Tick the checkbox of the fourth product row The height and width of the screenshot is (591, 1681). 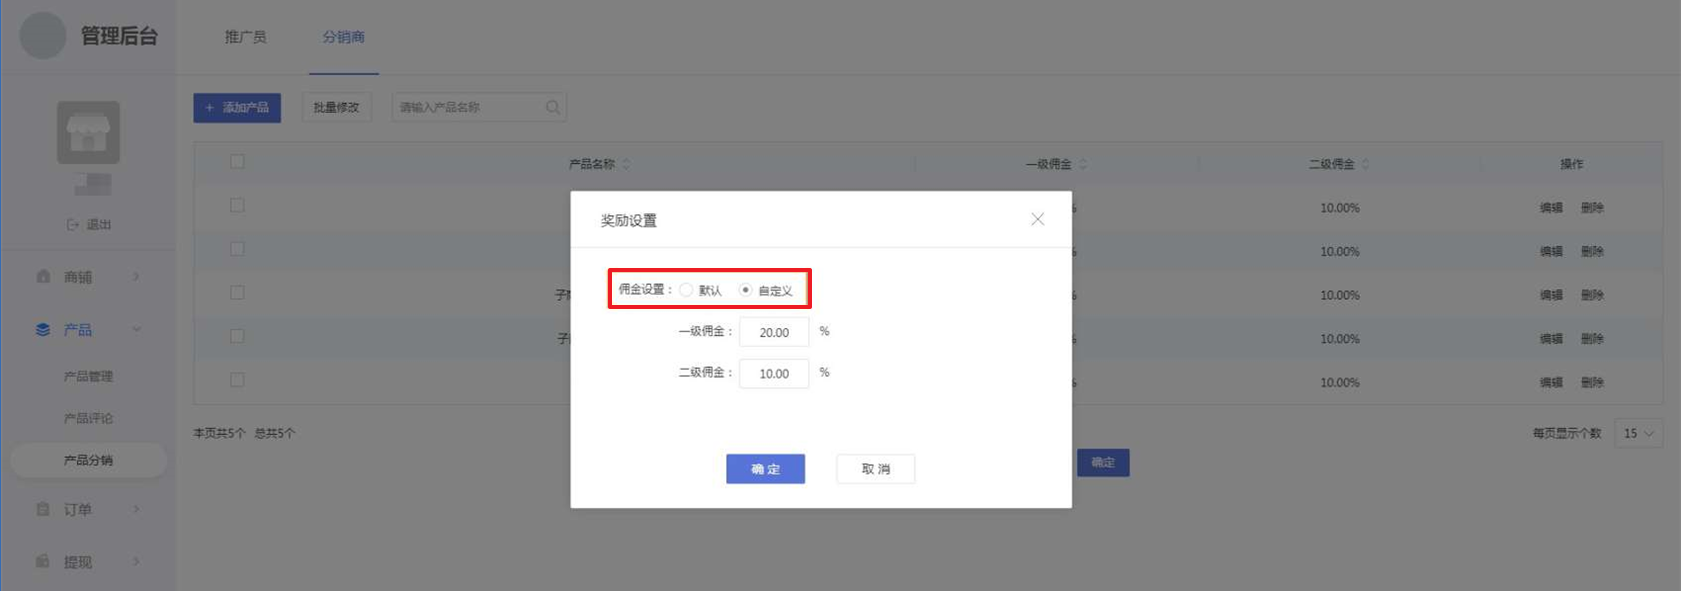(237, 336)
